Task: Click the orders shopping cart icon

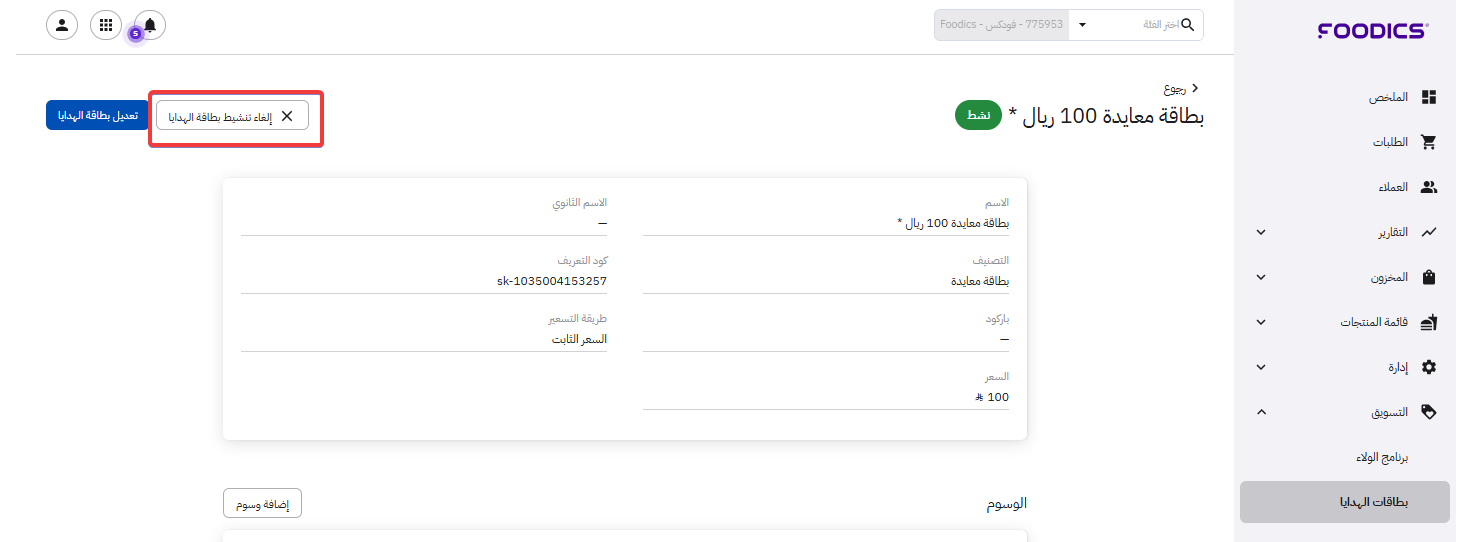Action: 1429,142
